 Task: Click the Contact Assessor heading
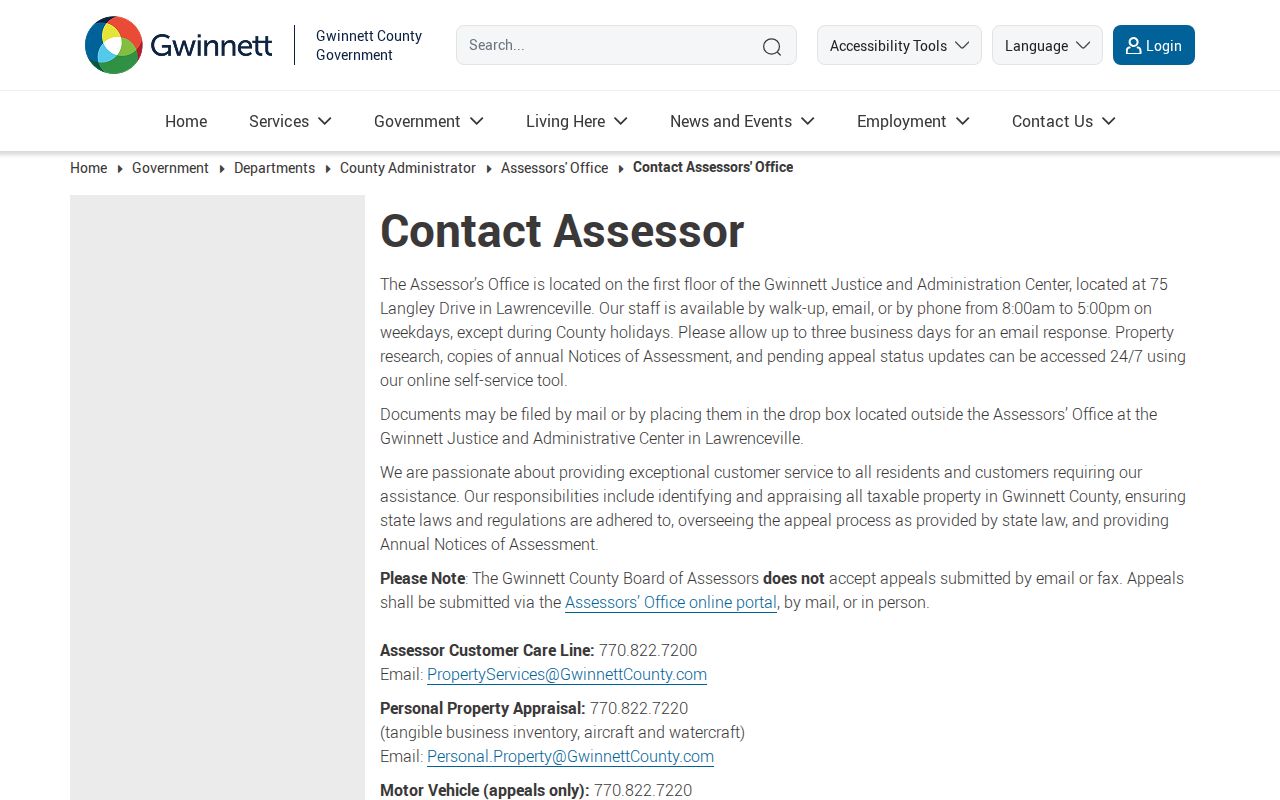[x=562, y=231]
